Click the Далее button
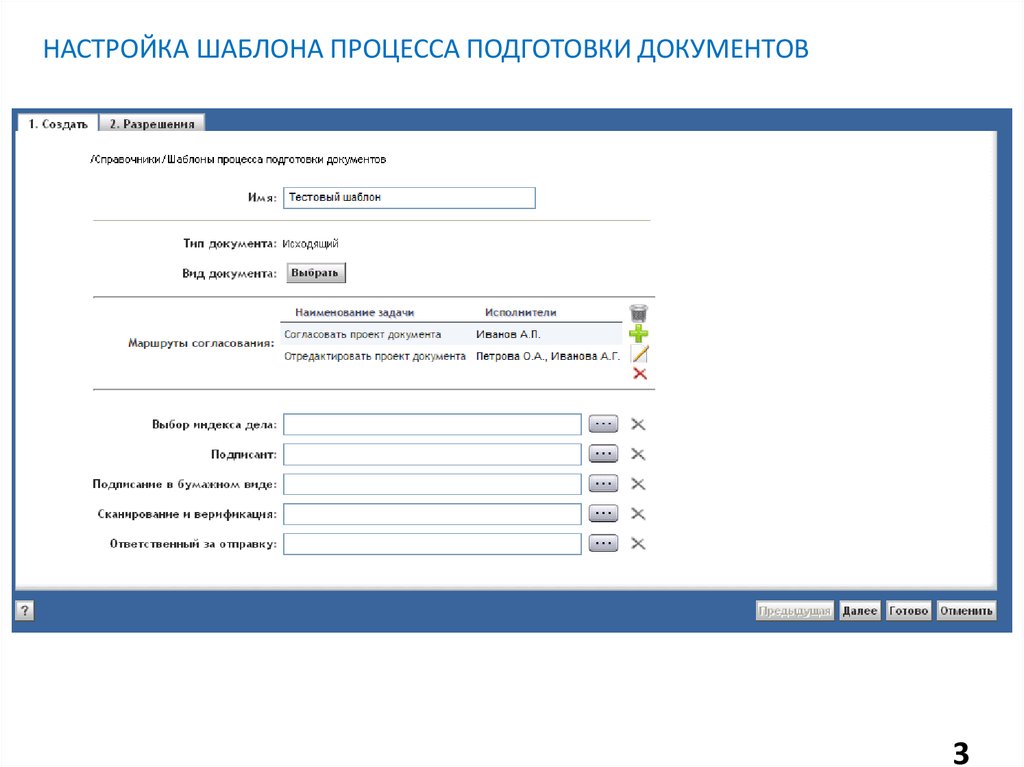The width and height of the screenshot is (1024, 767). pos(860,609)
